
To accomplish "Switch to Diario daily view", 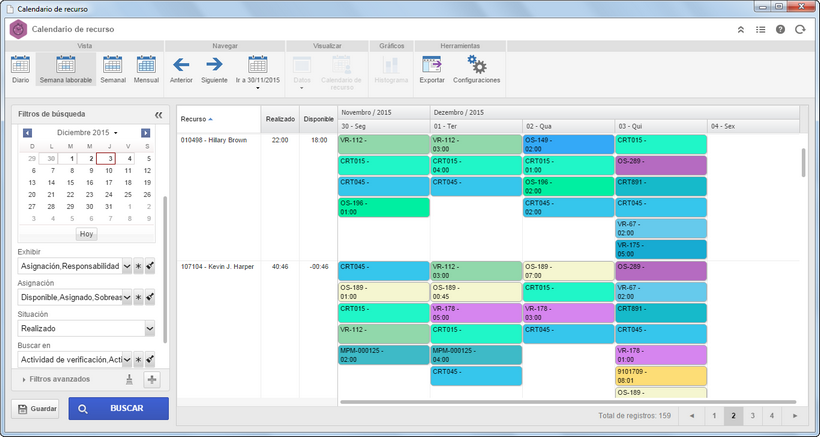I will (x=20, y=70).
